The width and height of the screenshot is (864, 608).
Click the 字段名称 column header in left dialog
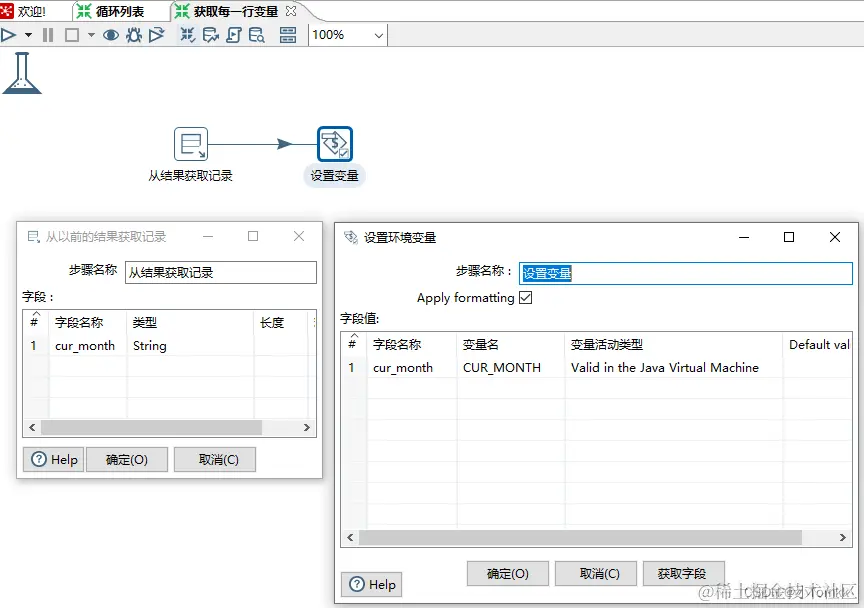[x=79, y=322]
